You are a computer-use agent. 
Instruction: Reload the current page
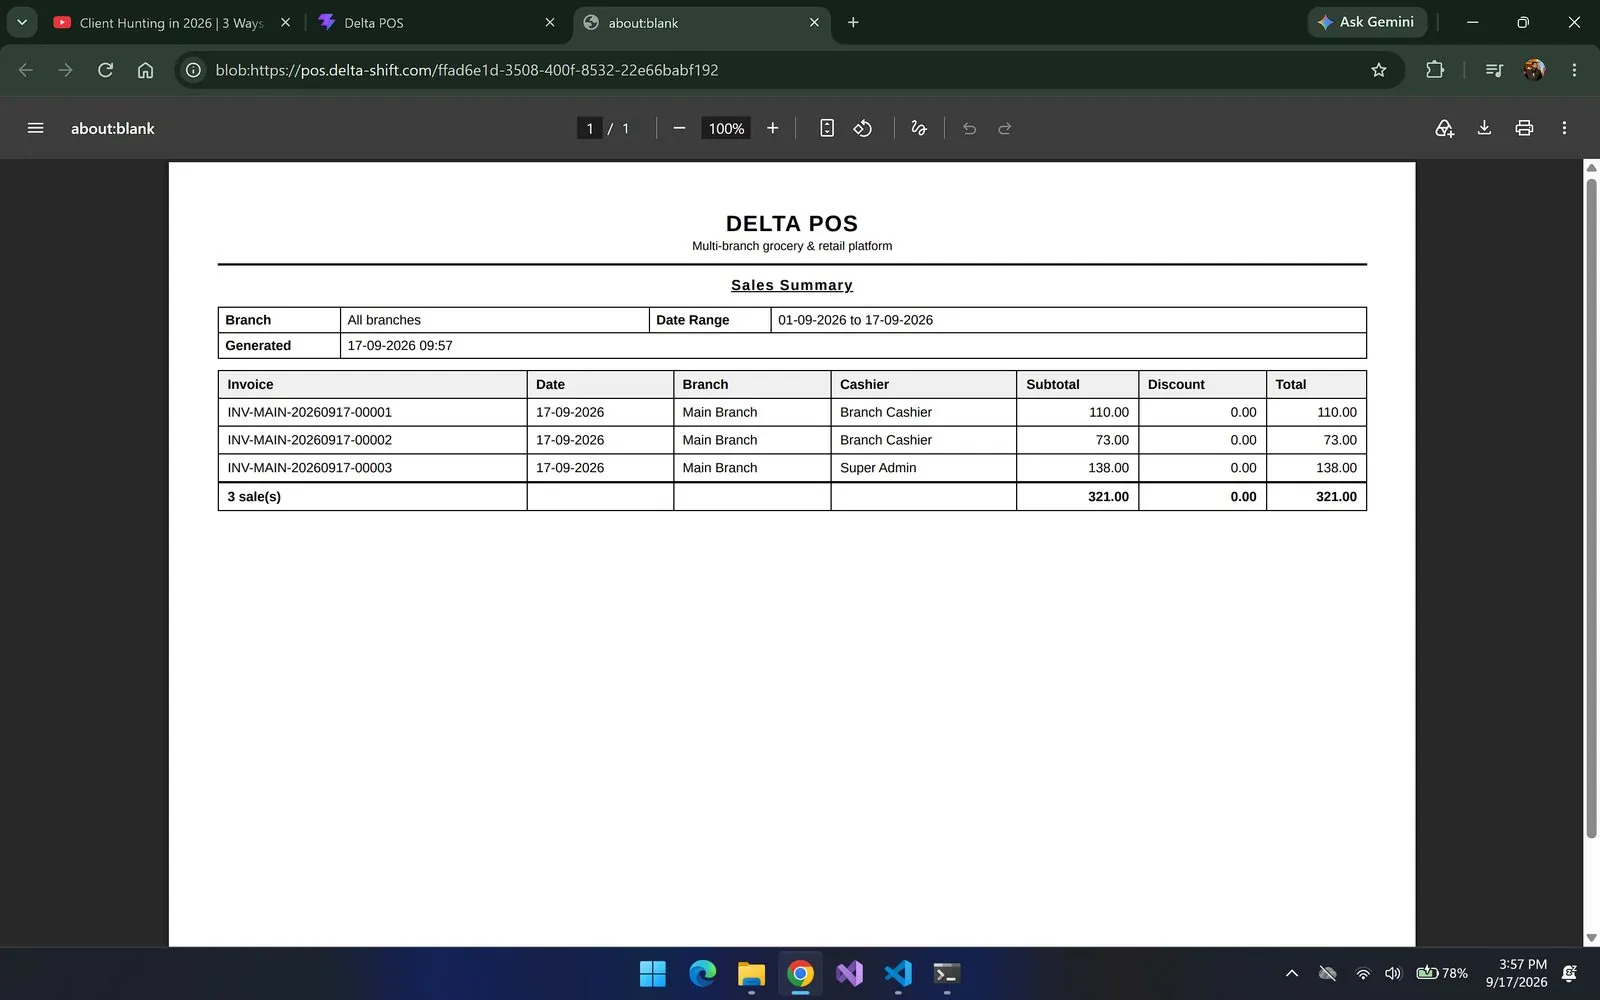click(x=105, y=70)
